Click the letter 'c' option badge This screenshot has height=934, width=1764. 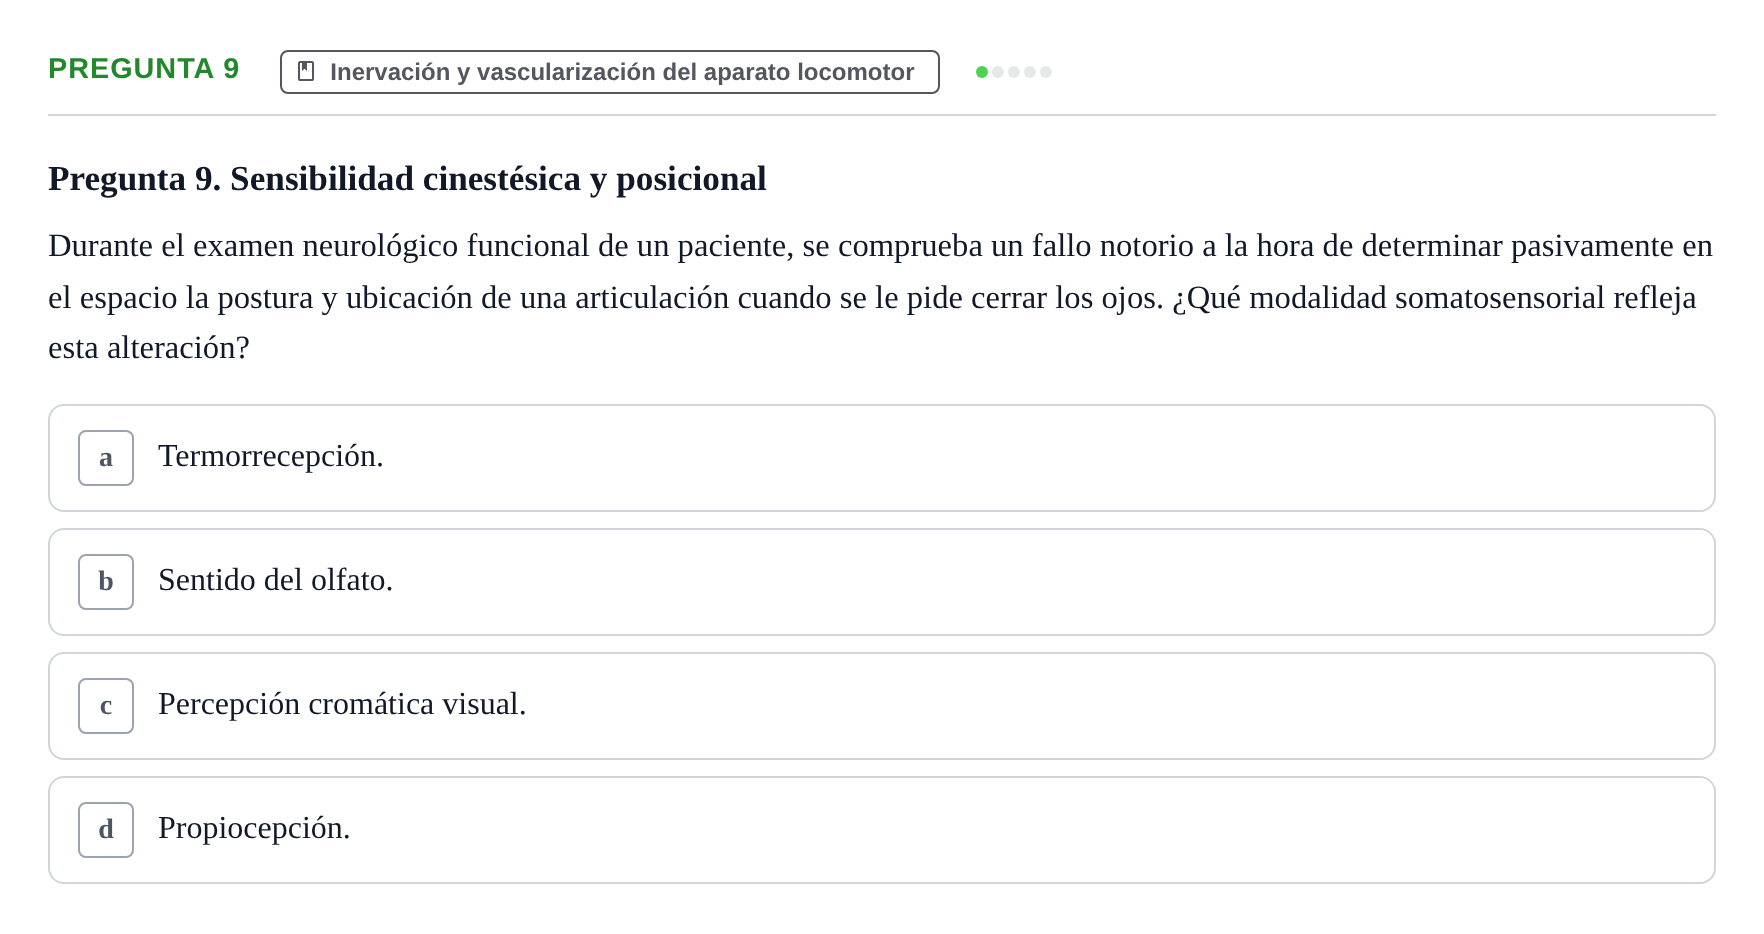106,706
